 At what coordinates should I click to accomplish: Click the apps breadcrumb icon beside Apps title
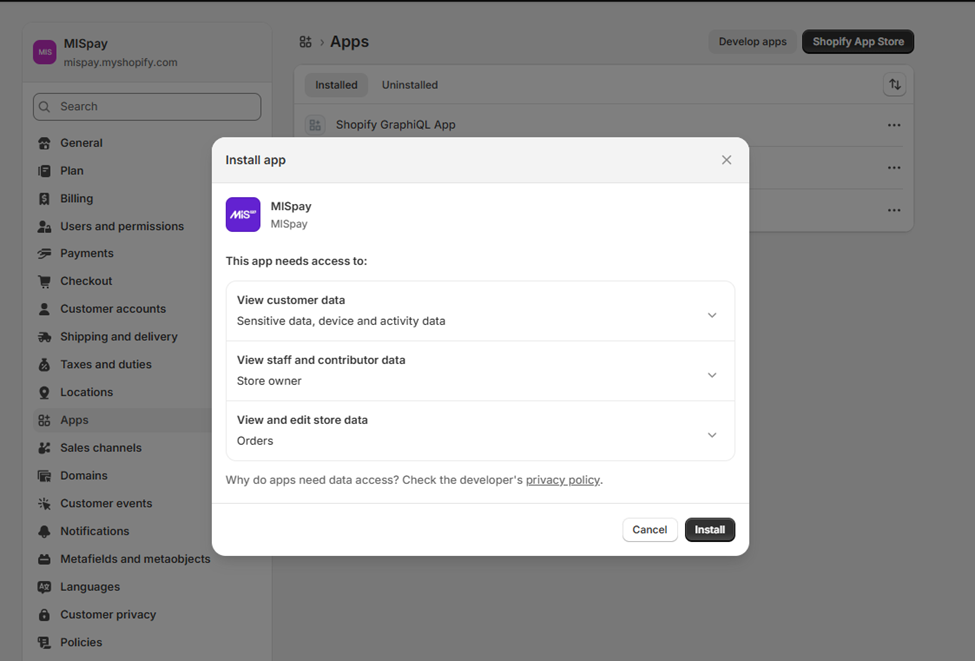click(305, 42)
